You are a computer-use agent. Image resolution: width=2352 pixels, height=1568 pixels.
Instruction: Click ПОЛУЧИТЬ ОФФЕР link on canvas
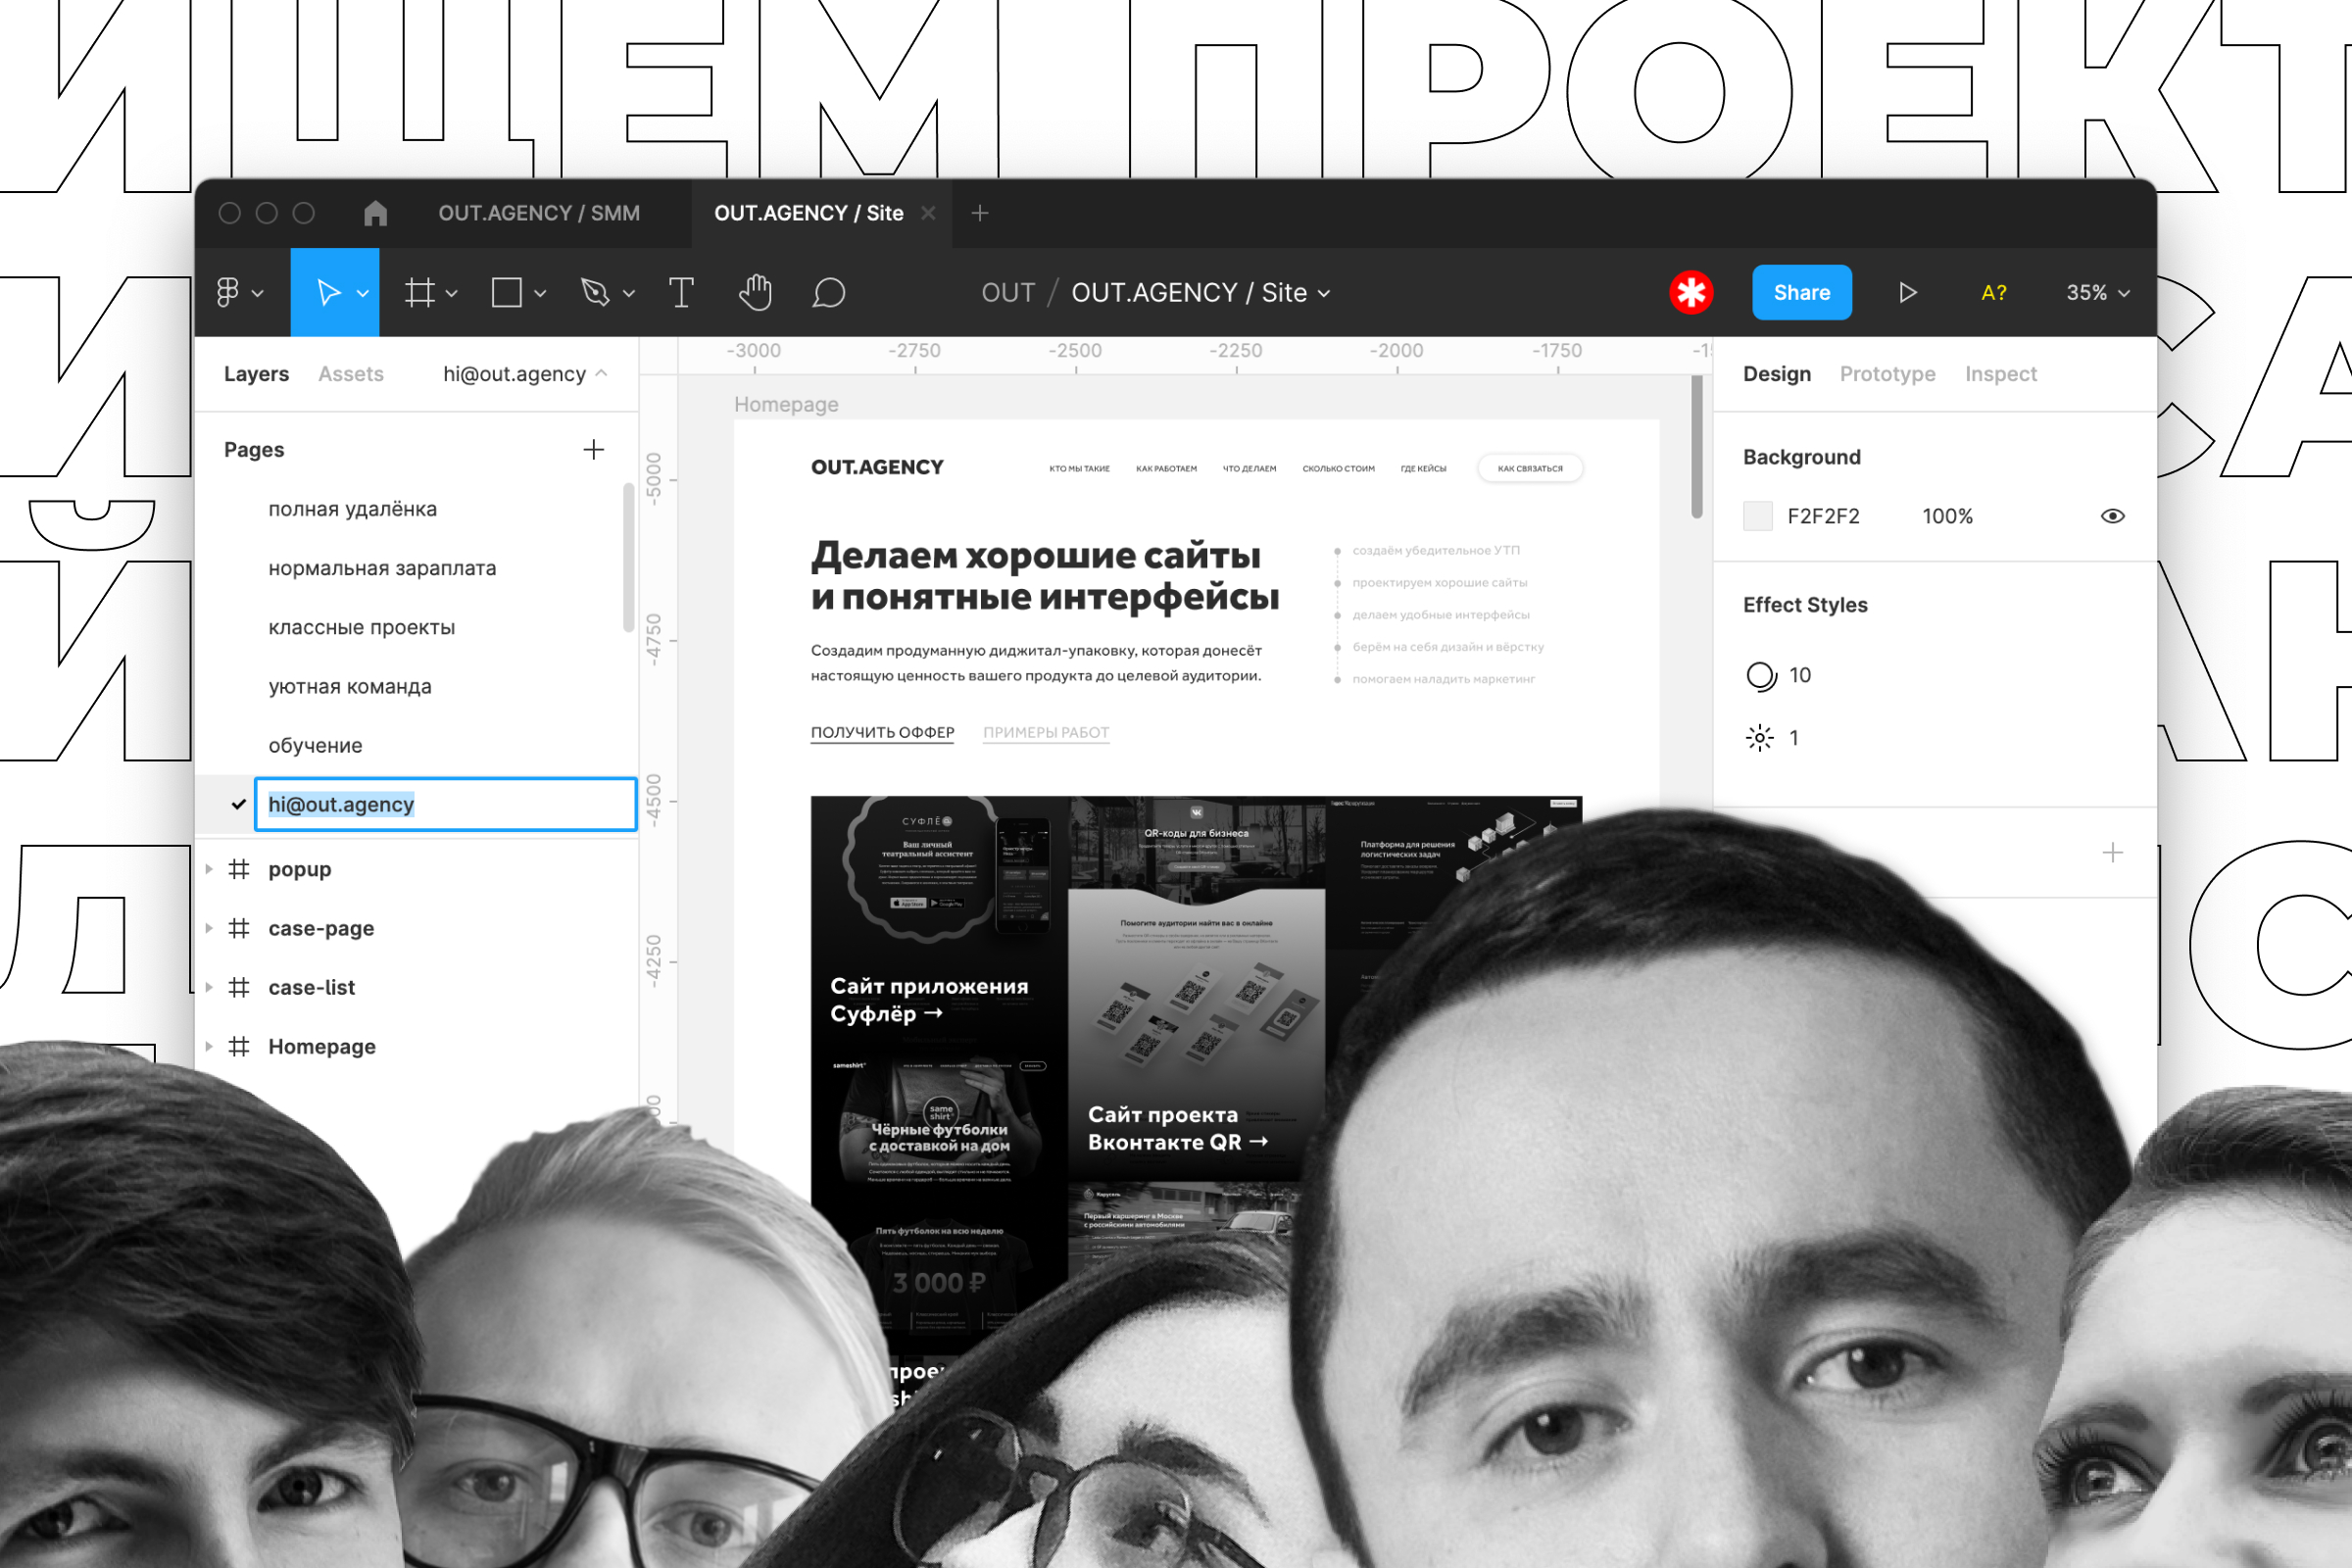point(882,733)
